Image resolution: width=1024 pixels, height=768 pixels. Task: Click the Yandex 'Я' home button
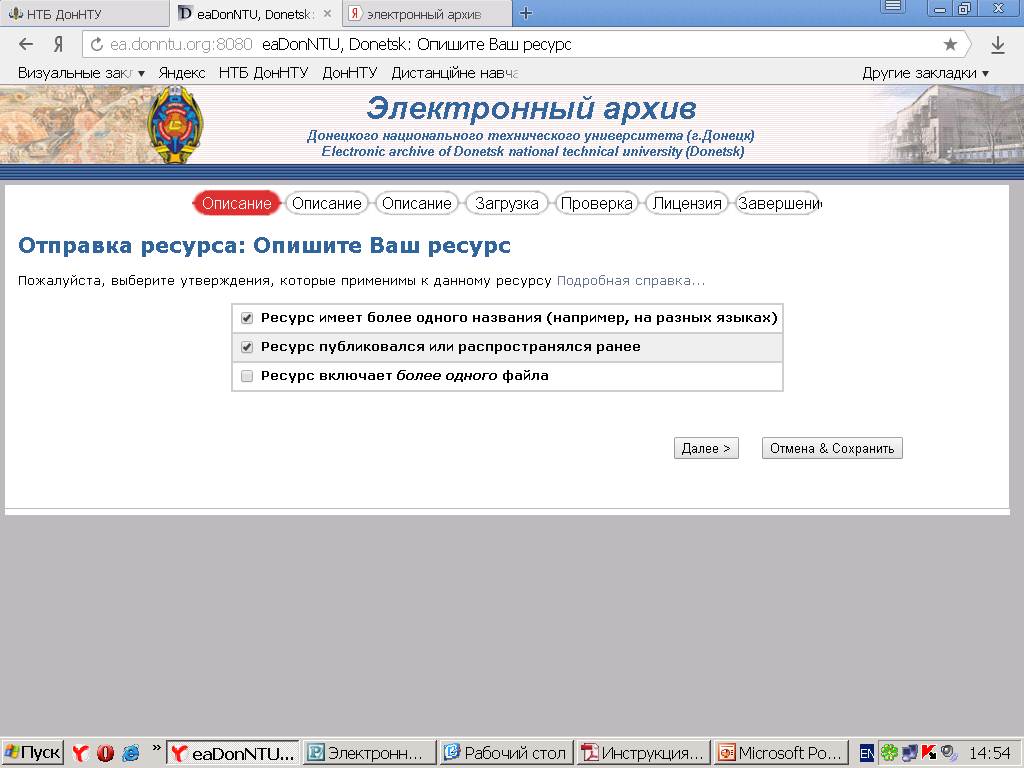point(59,44)
